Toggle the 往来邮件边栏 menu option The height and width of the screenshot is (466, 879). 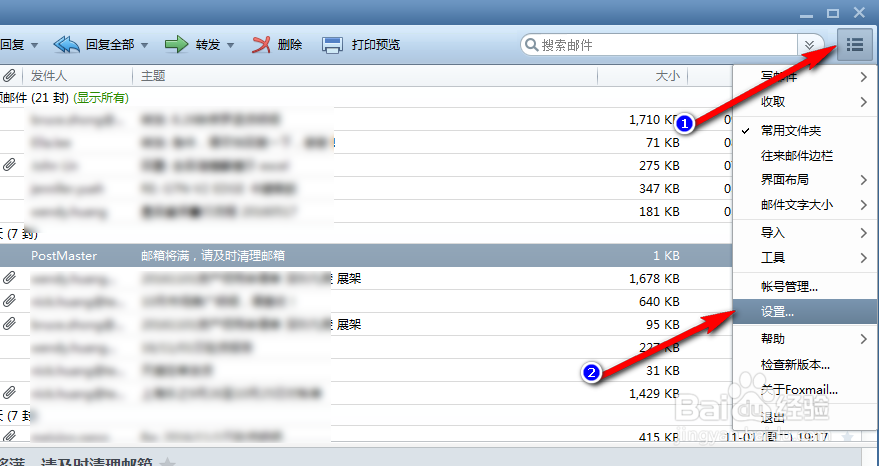806,155
